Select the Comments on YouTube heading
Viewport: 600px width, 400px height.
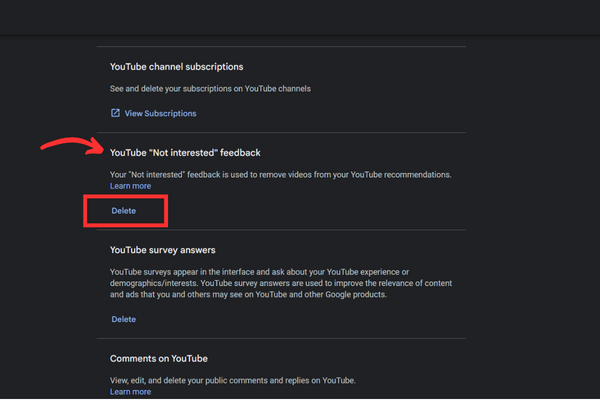159,359
